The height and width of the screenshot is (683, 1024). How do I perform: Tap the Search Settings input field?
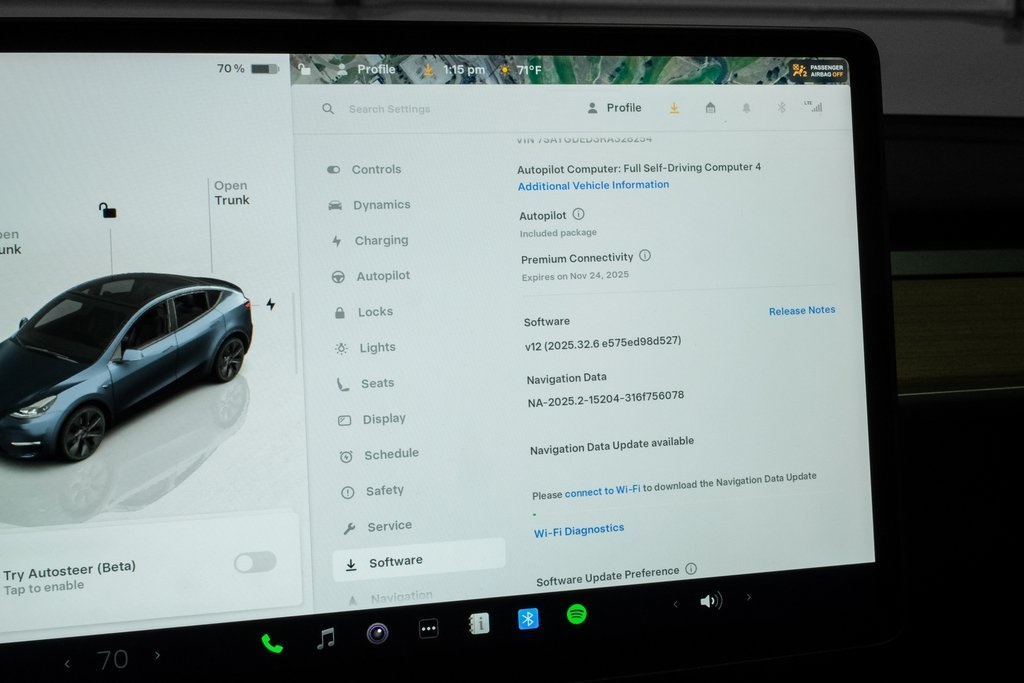tap(389, 108)
